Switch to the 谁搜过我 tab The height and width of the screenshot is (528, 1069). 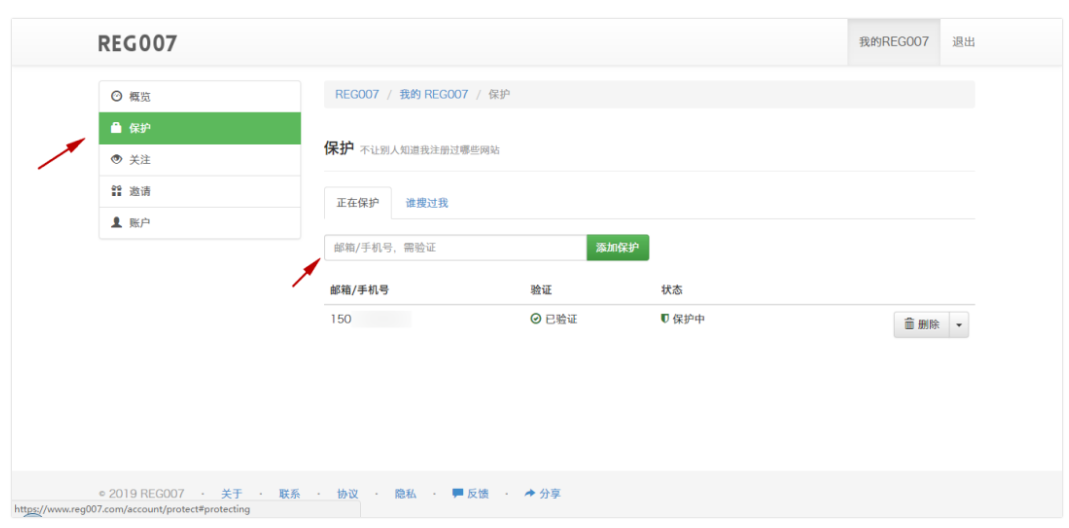pos(426,203)
